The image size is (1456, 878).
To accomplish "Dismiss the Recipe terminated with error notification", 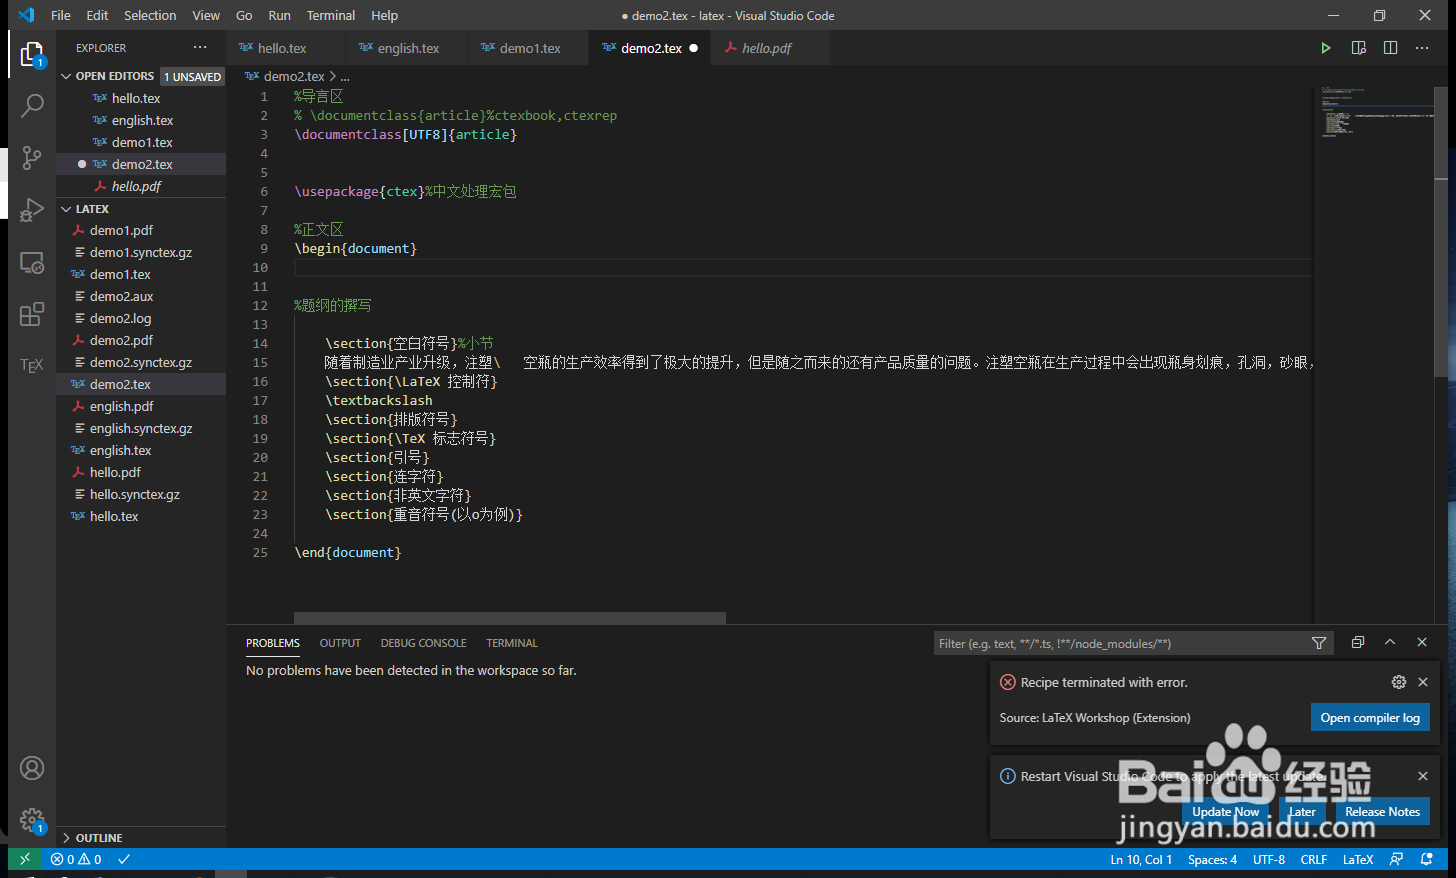I will pyautogui.click(x=1423, y=682).
